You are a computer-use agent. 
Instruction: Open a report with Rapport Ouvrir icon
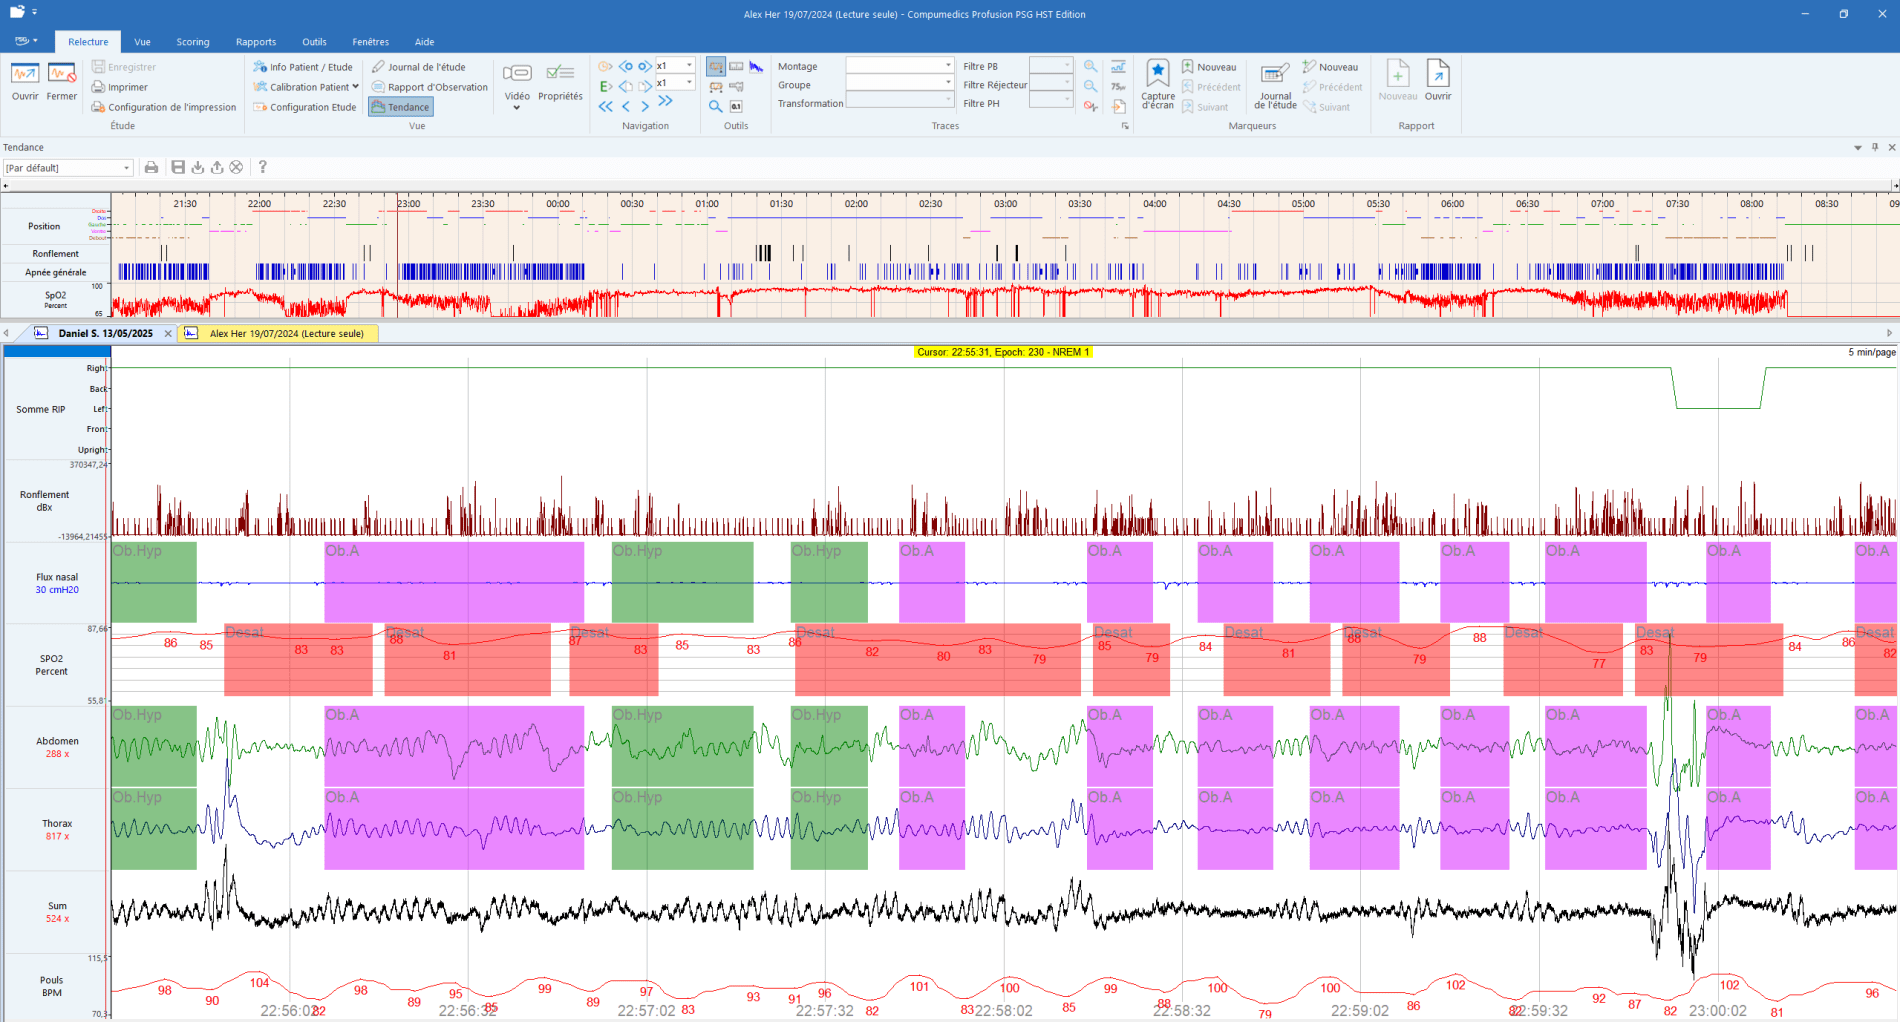pos(1438,80)
